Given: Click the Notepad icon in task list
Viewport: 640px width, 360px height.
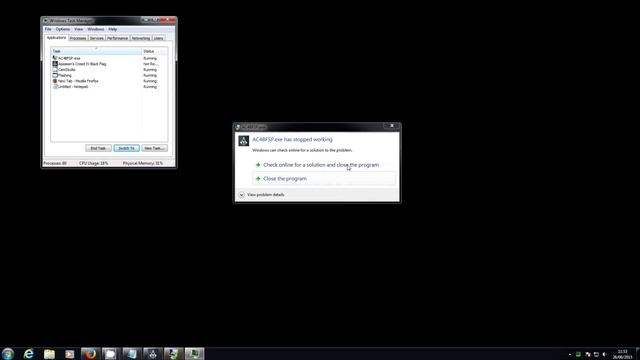Looking at the screenshot, I should click(55, 87).
